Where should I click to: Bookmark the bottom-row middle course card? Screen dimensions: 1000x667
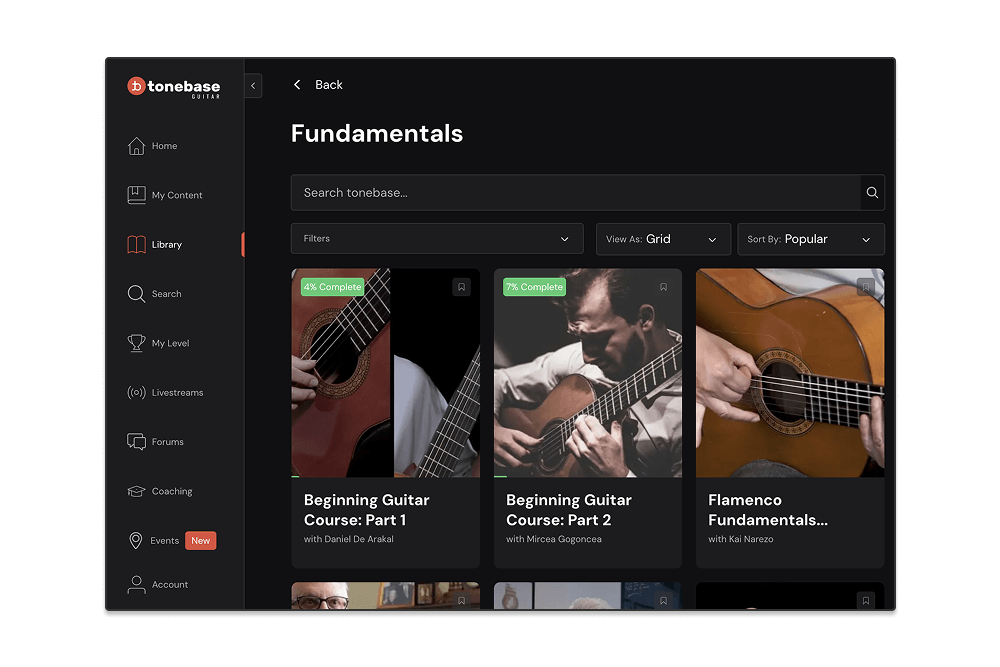pyautogui.click(x=663, y=601)
